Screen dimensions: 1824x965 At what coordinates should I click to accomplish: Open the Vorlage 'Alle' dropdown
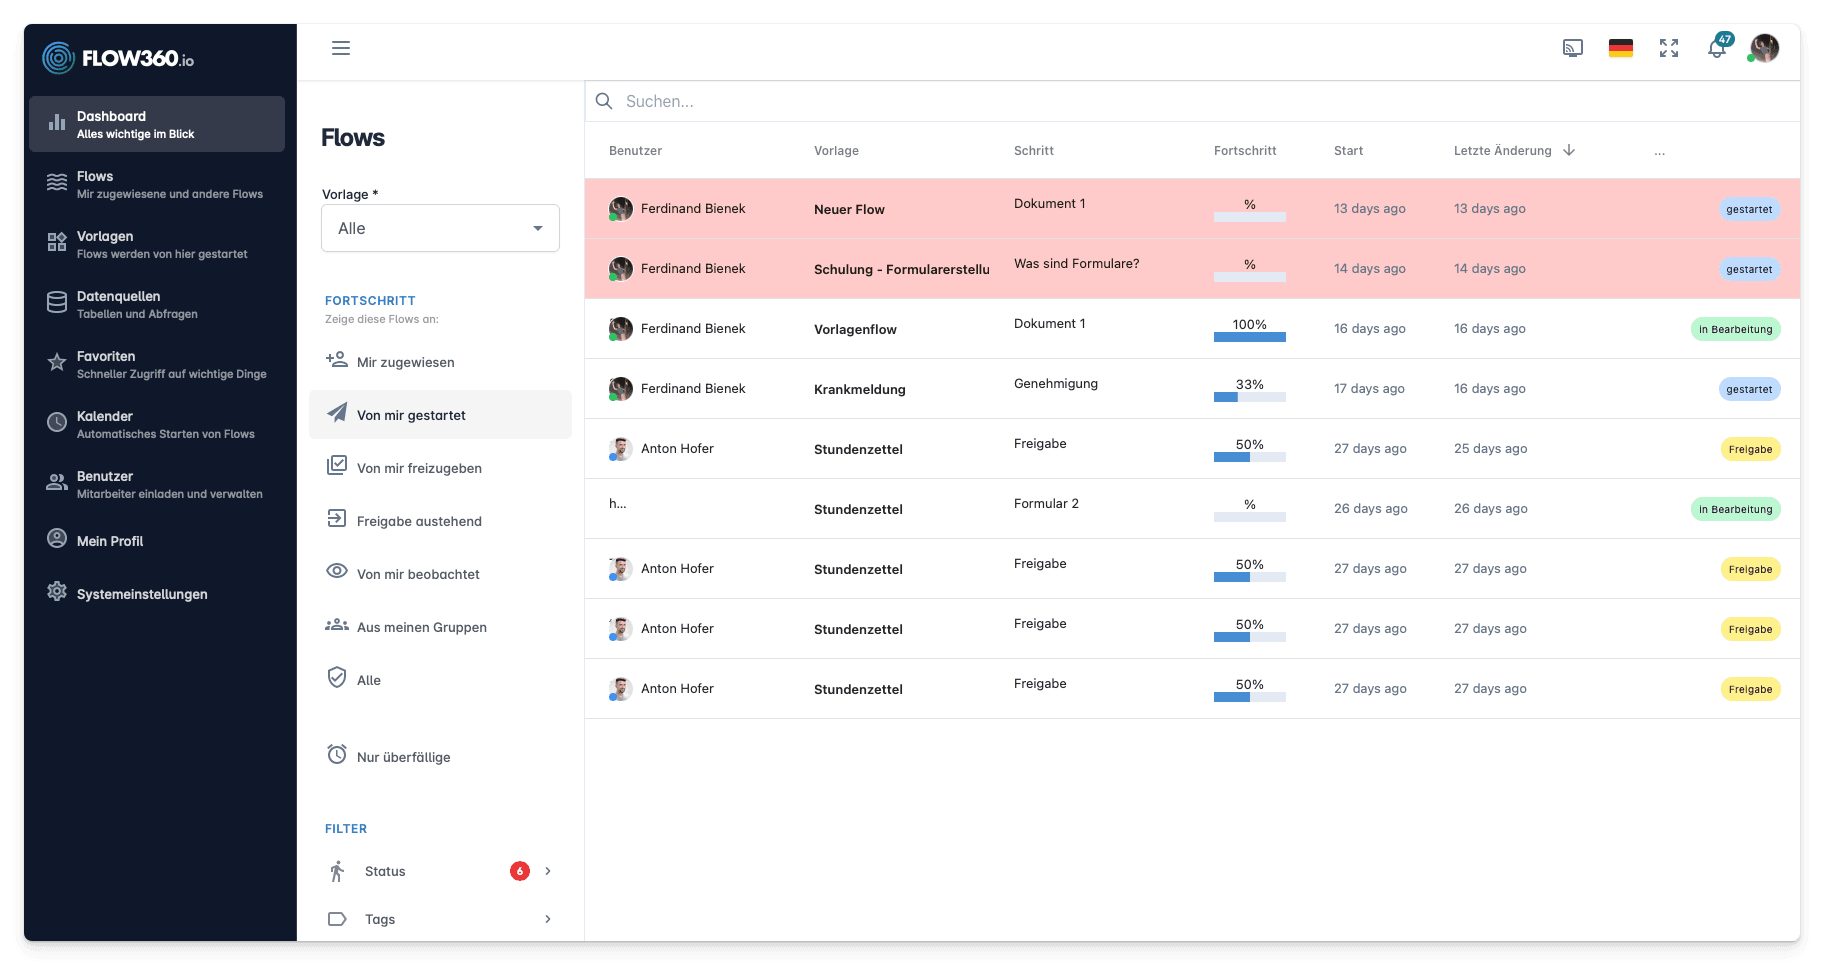pos(440,228)
